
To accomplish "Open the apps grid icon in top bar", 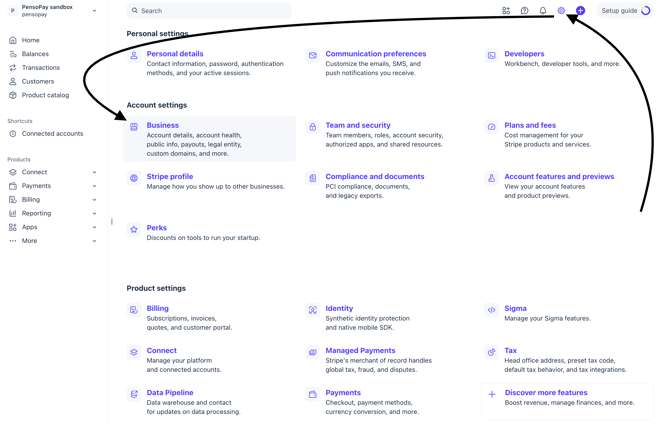I will tap(506, 11).
